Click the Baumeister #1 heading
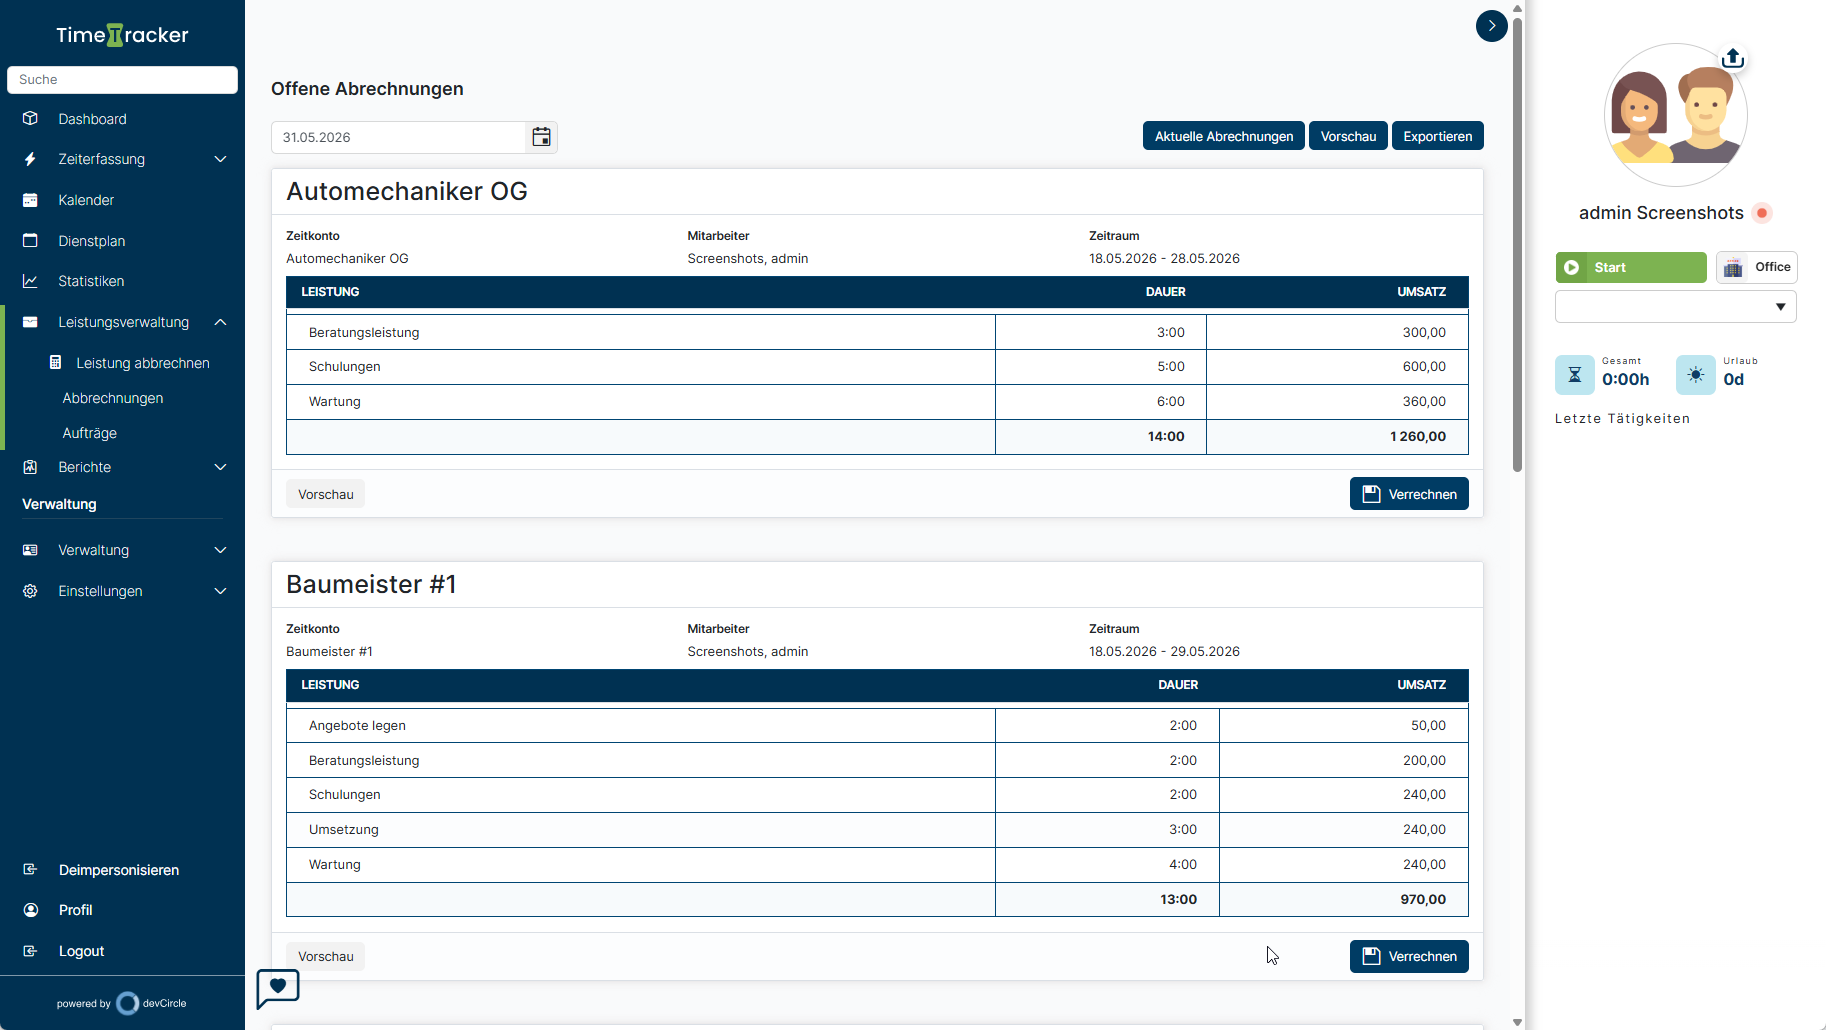 coord(371,584)
